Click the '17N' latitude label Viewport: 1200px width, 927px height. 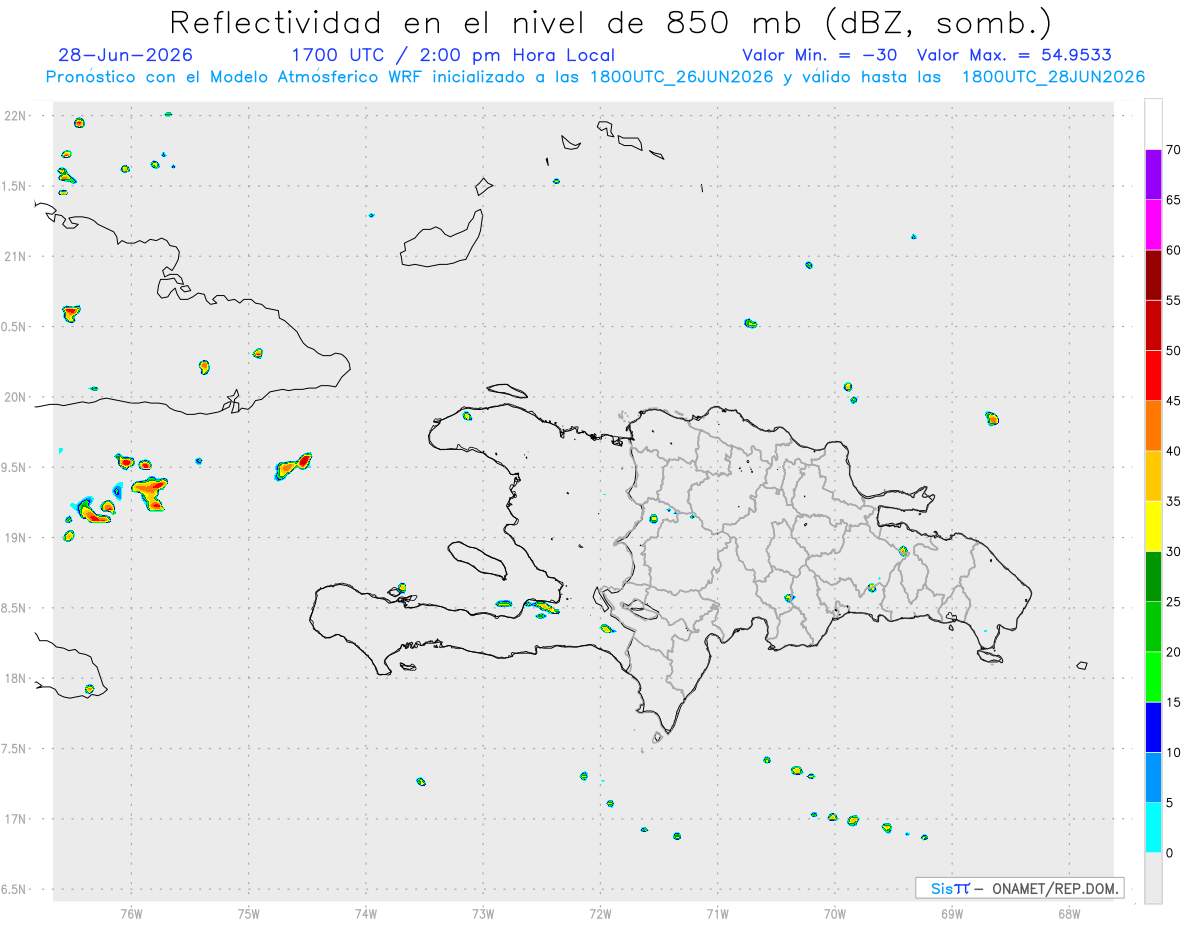point(16,819)
